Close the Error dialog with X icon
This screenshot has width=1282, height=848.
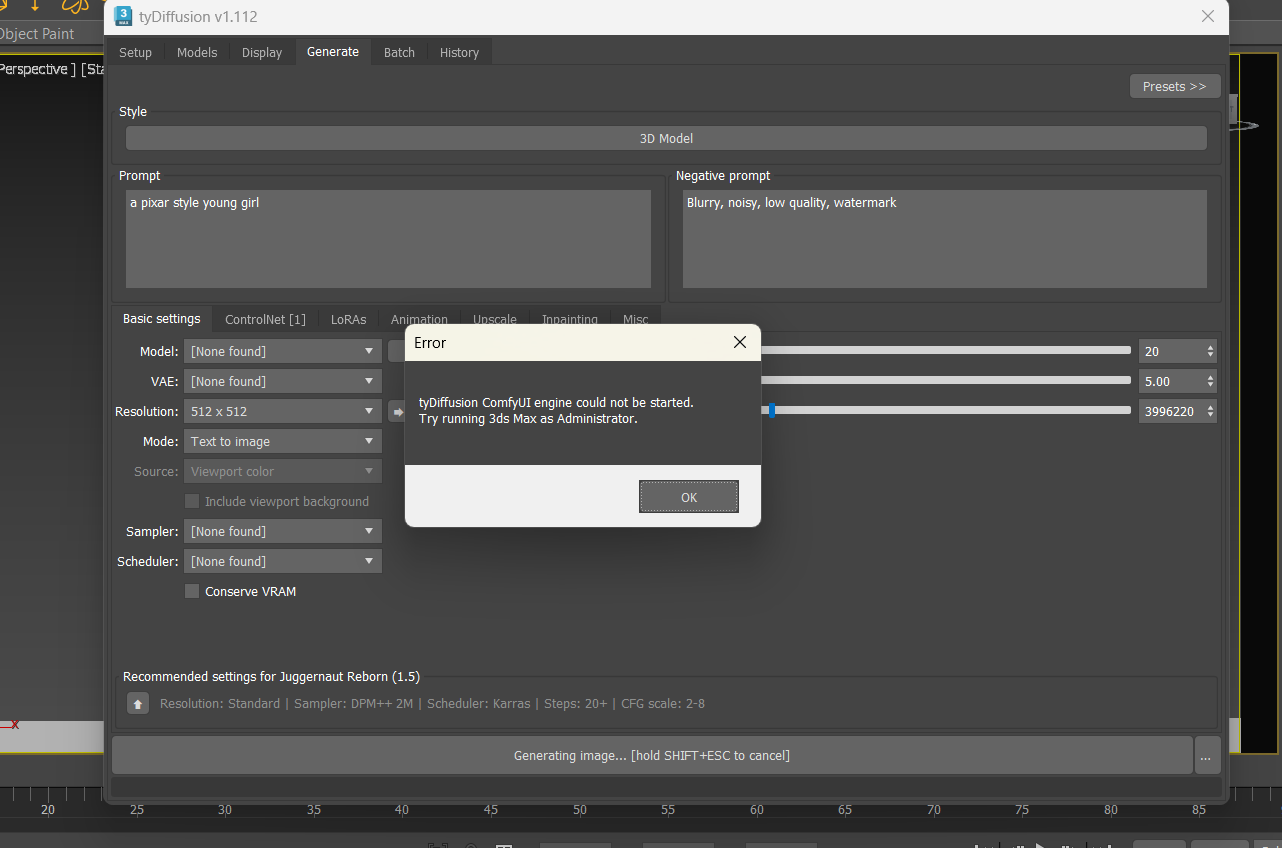pos(739,342)
